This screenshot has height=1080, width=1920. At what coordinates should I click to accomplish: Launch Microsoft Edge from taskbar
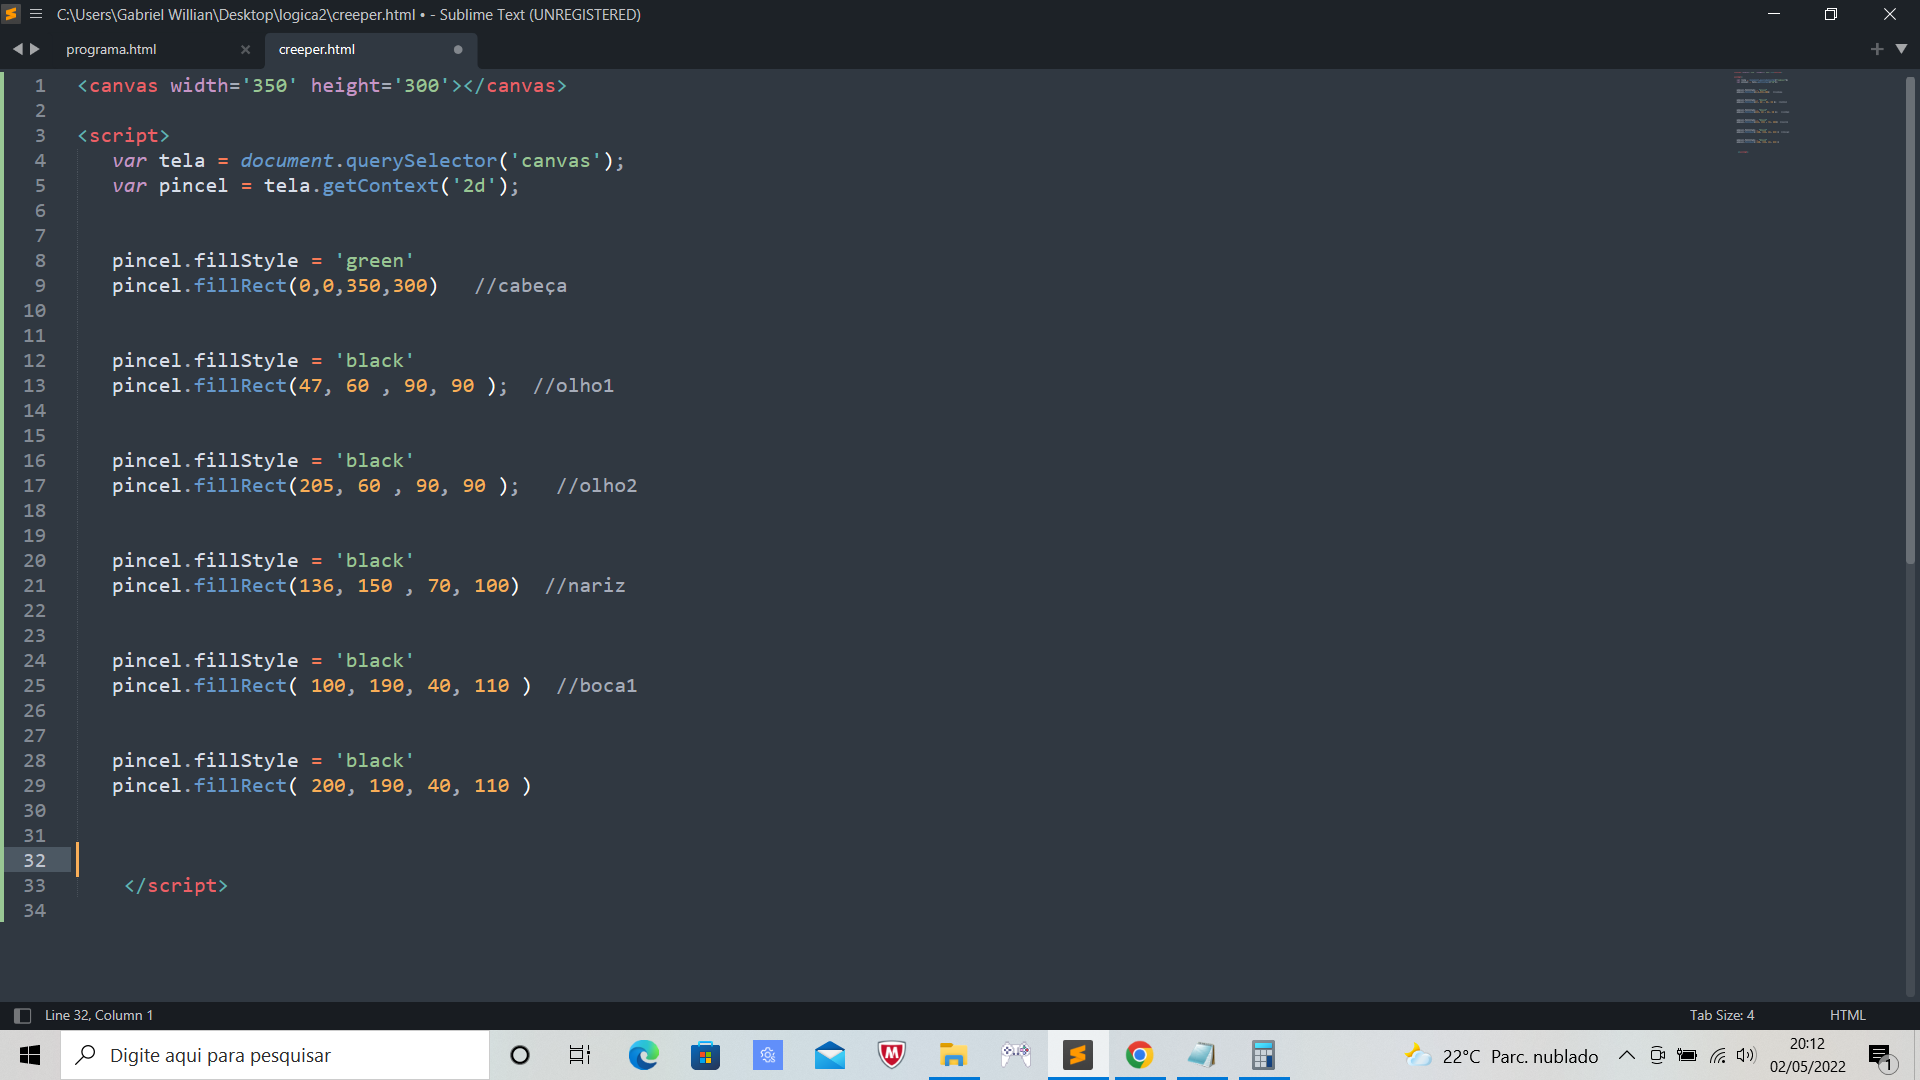point(643,1055)
